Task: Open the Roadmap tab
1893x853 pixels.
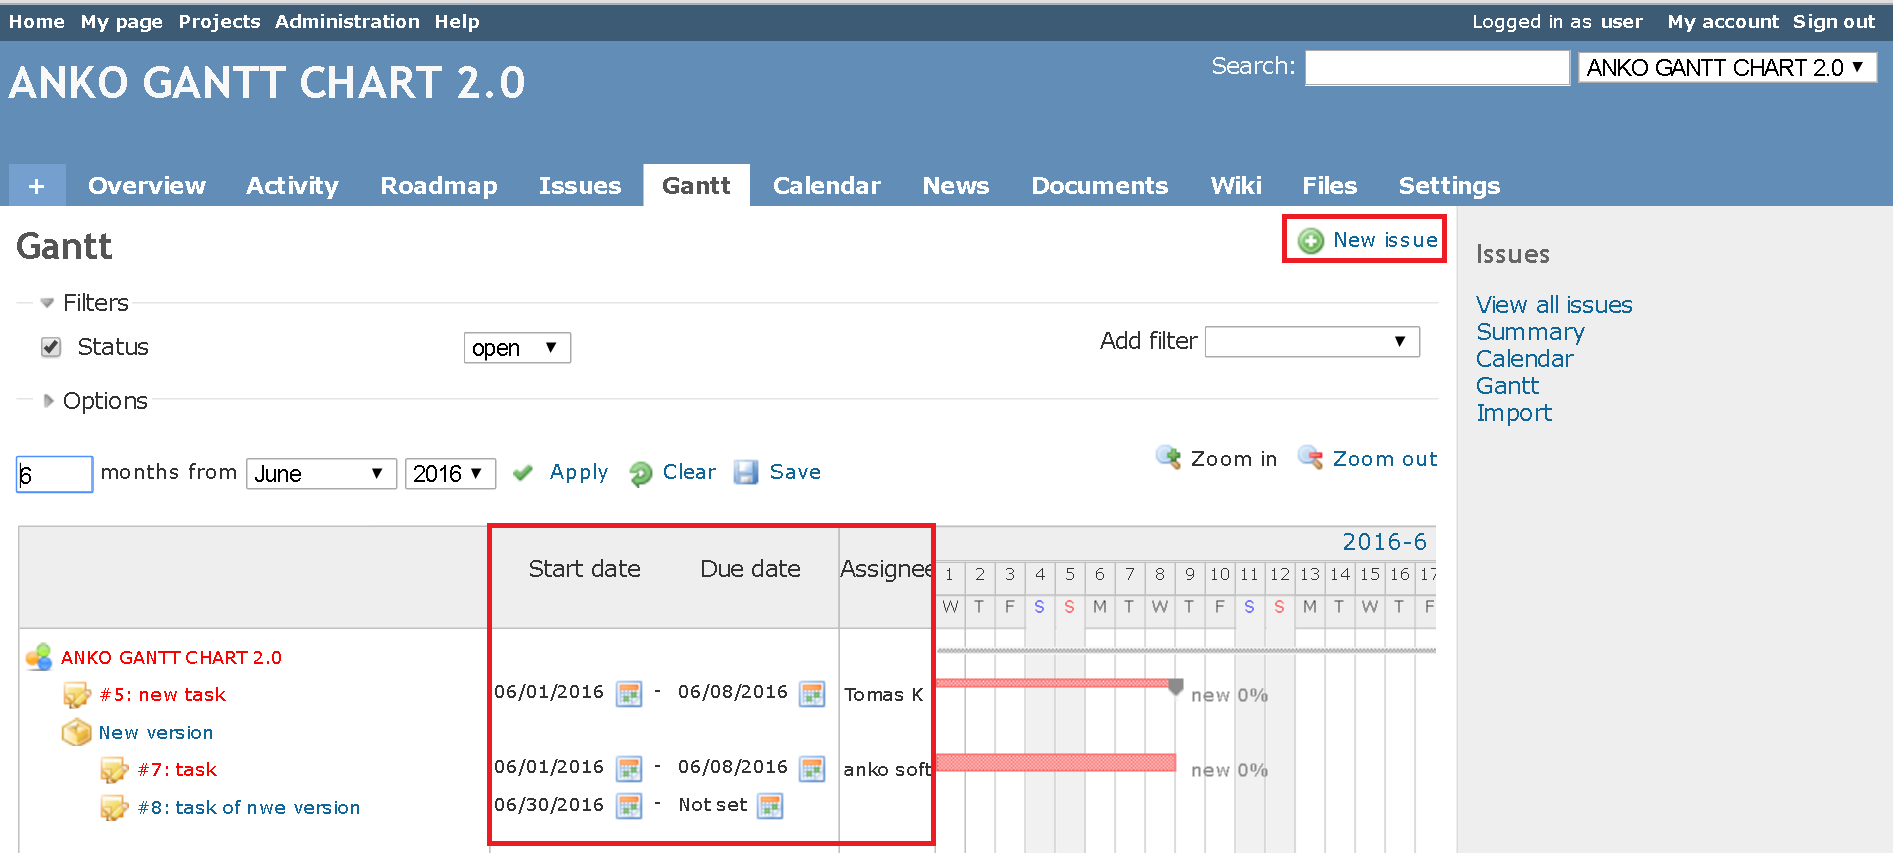Action: tap(438, 186)
